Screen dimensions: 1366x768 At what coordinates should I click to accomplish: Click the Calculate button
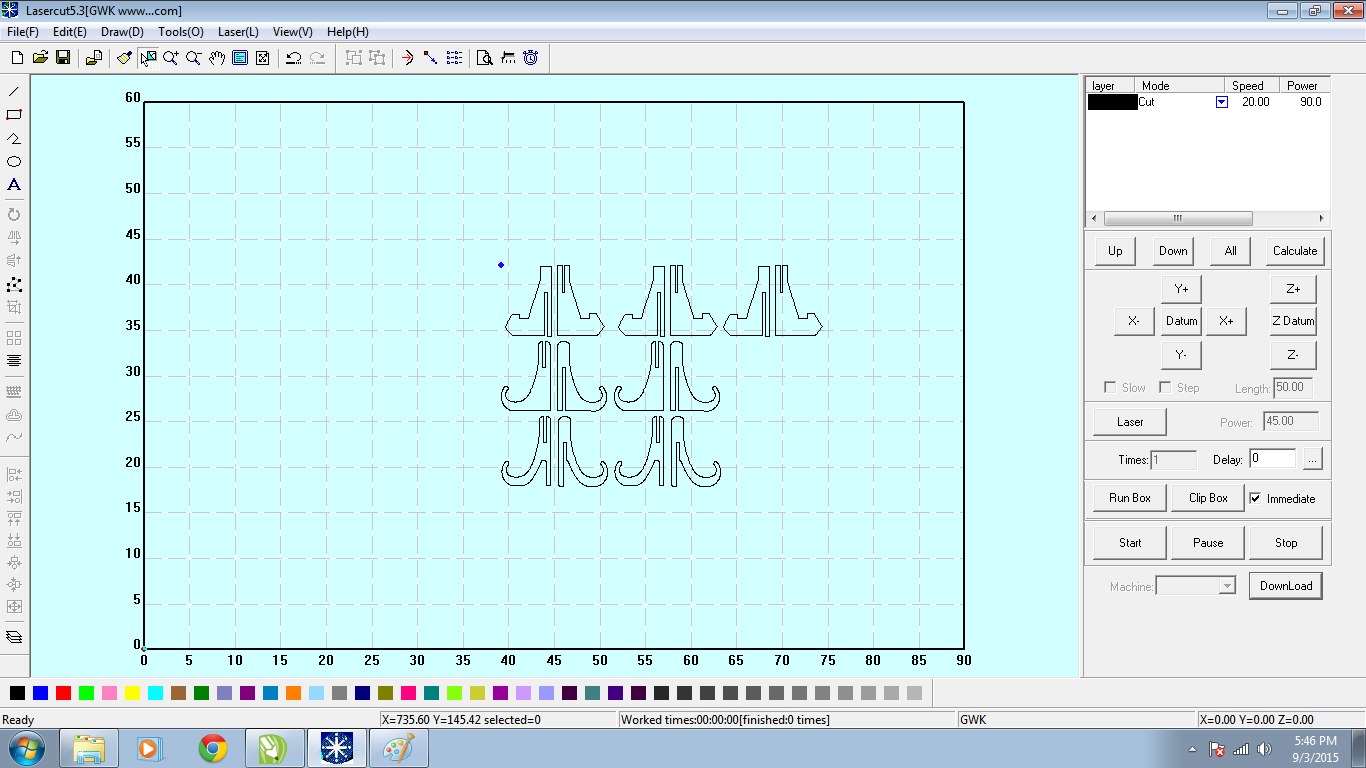tap(1295, 251)
